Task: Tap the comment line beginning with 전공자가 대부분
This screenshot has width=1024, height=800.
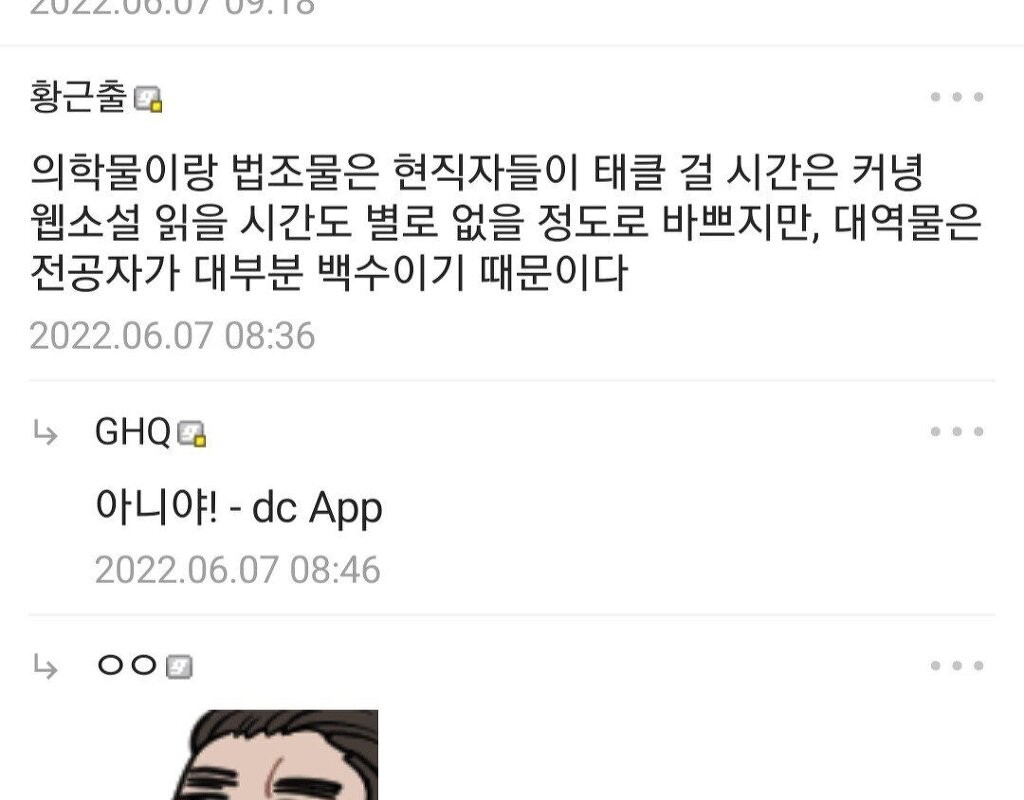Action: [x=328, y=273]
